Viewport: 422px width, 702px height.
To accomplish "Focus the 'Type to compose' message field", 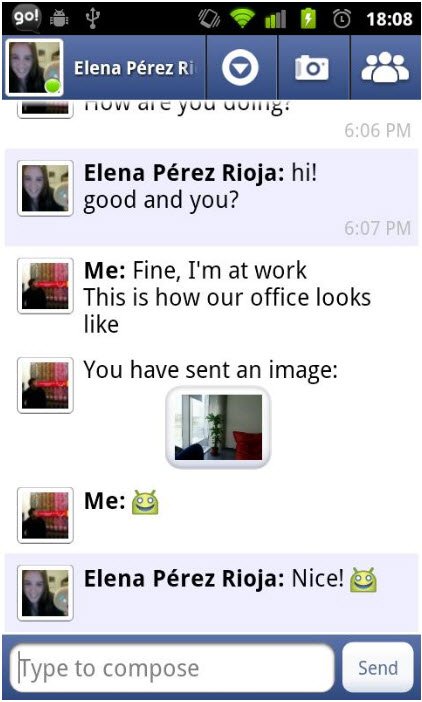I will tap(173, 668).
